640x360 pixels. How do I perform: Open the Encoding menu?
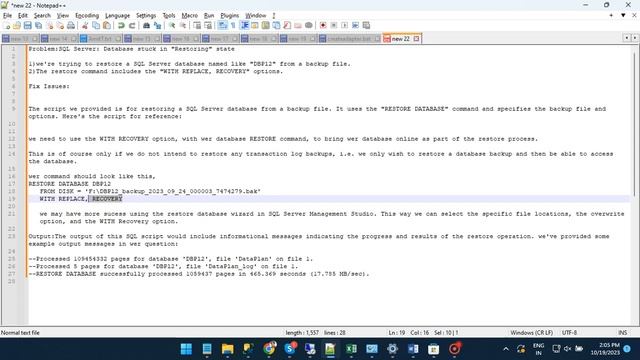87,16
